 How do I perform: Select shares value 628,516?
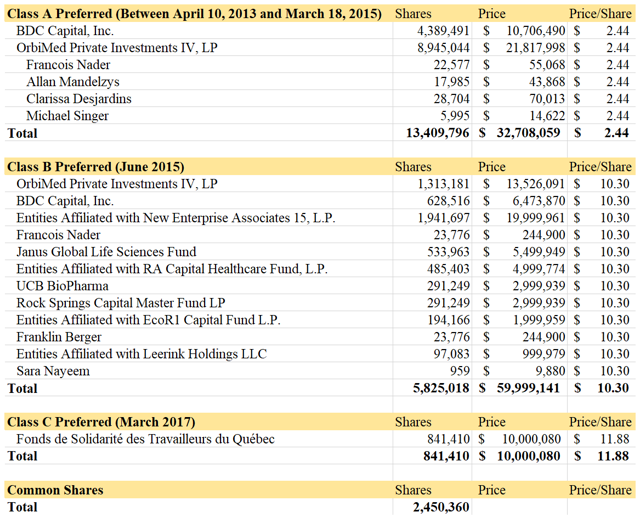coord(448,201)
